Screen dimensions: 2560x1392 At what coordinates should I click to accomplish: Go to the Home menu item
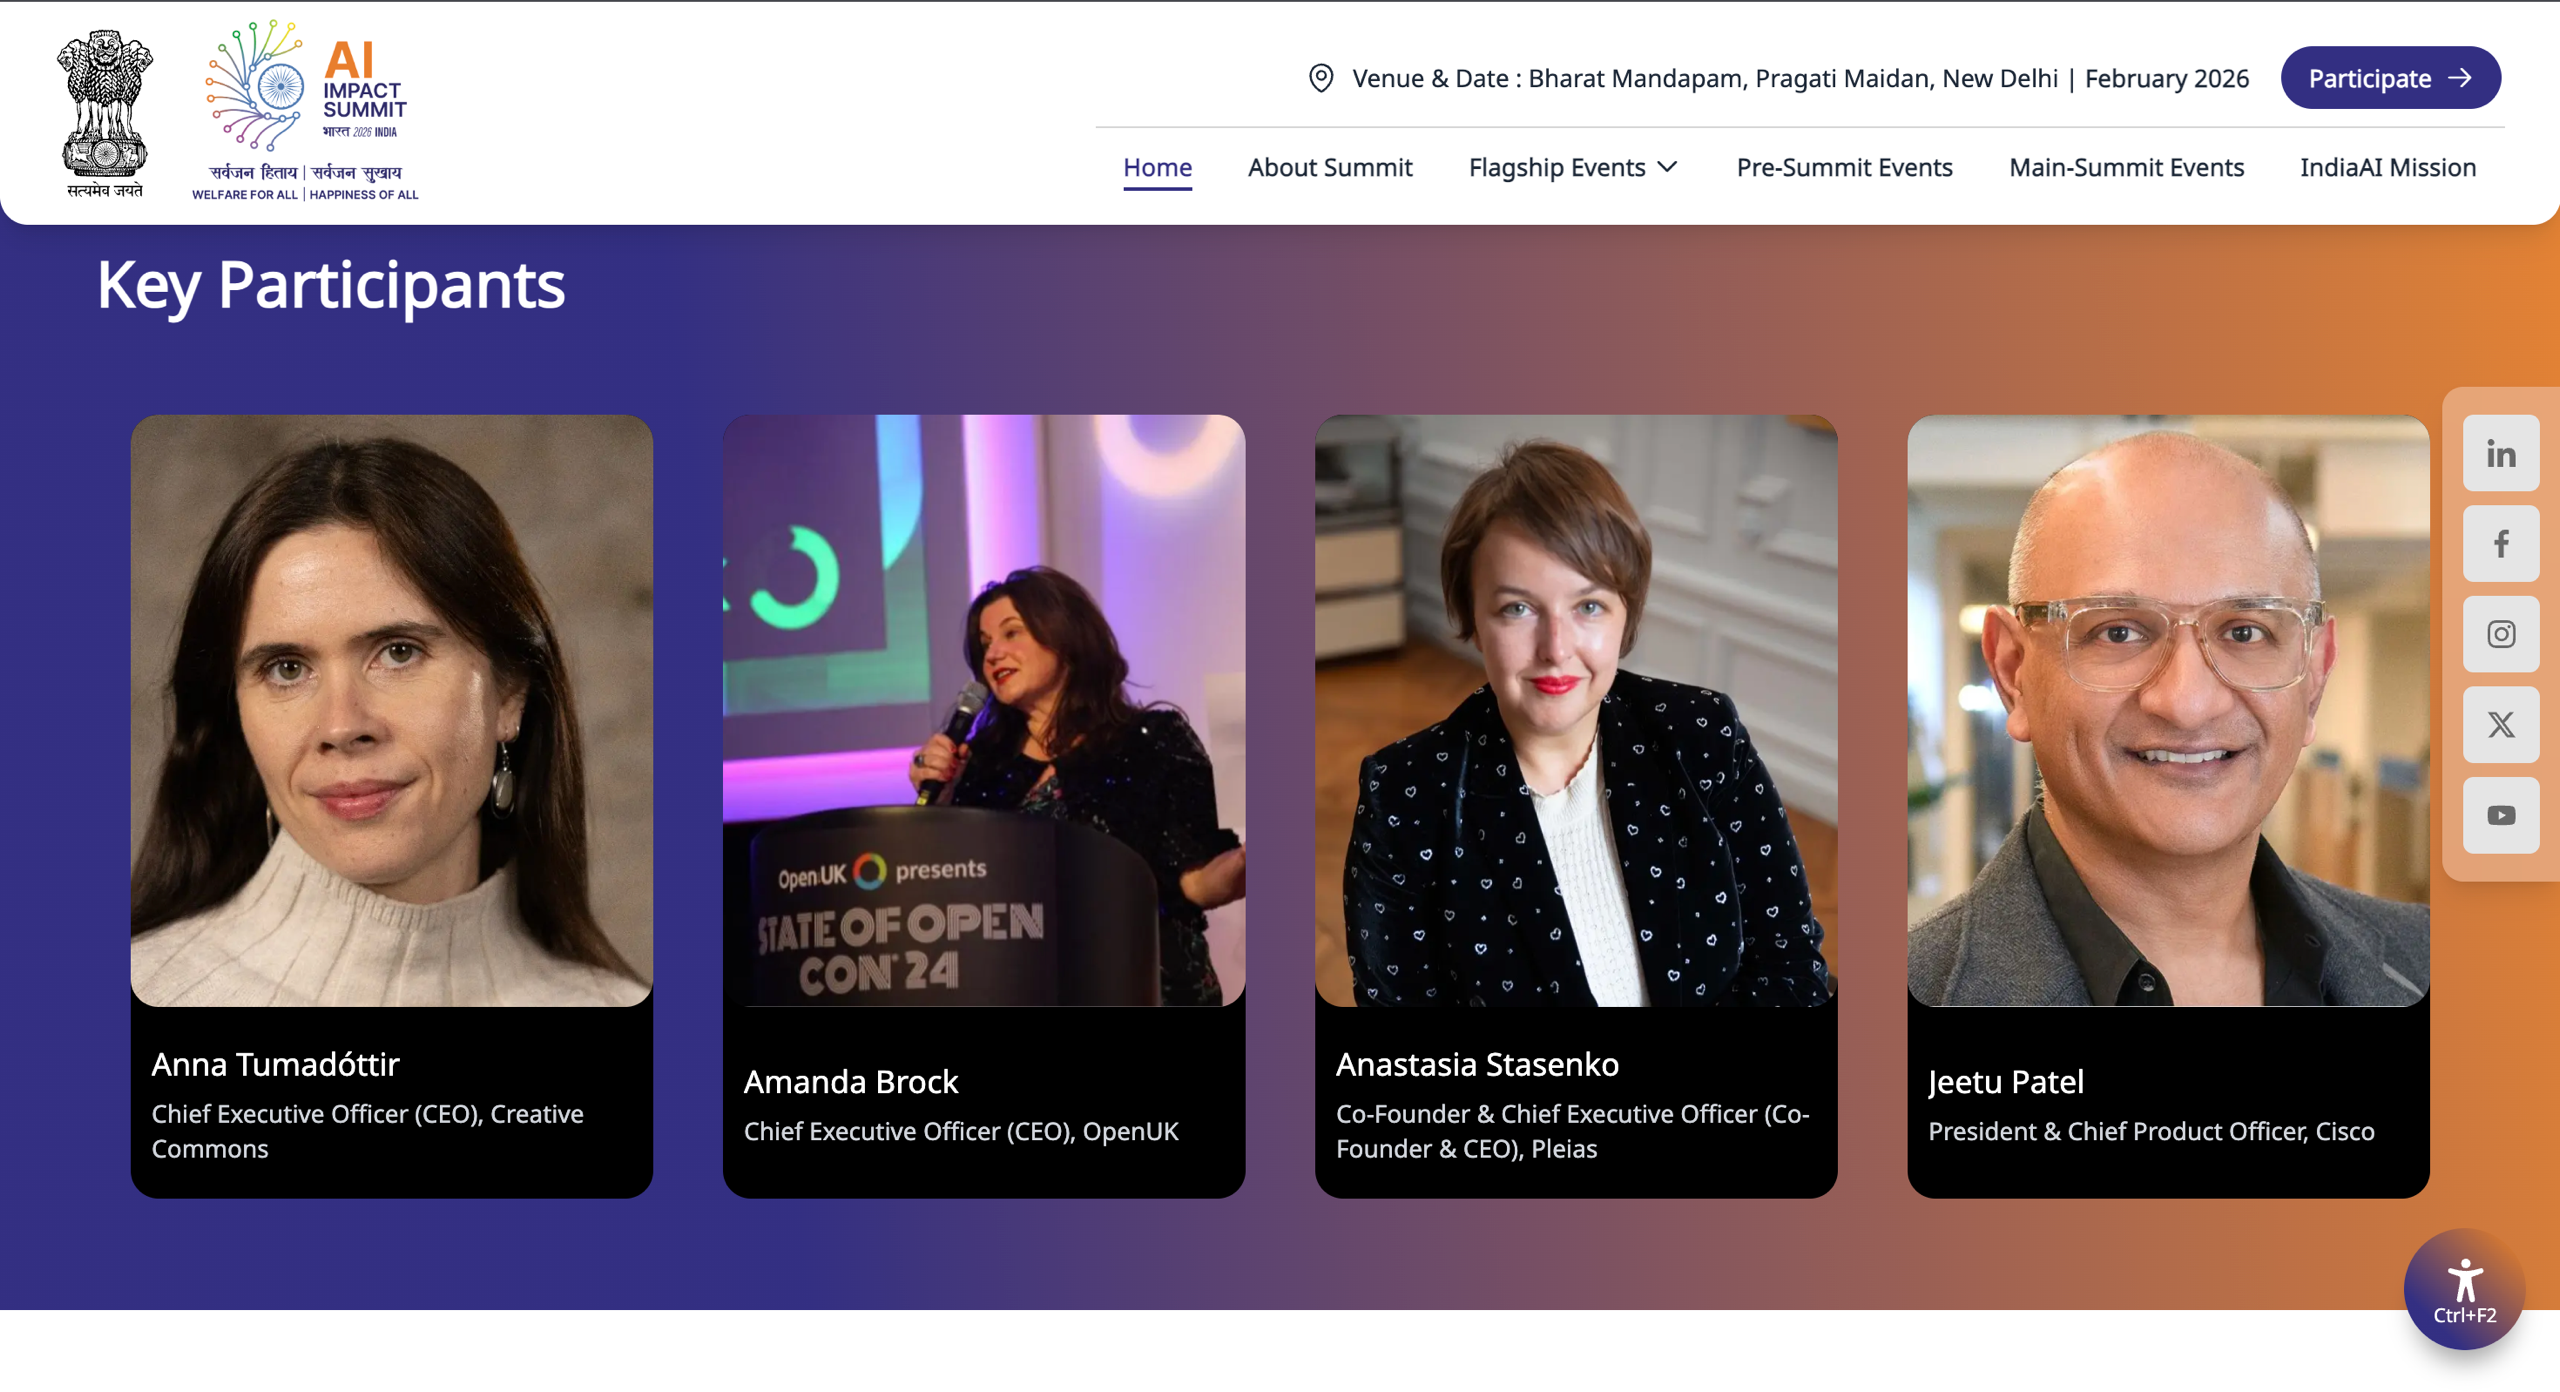pyautogui.click(x=1157, y=167)
